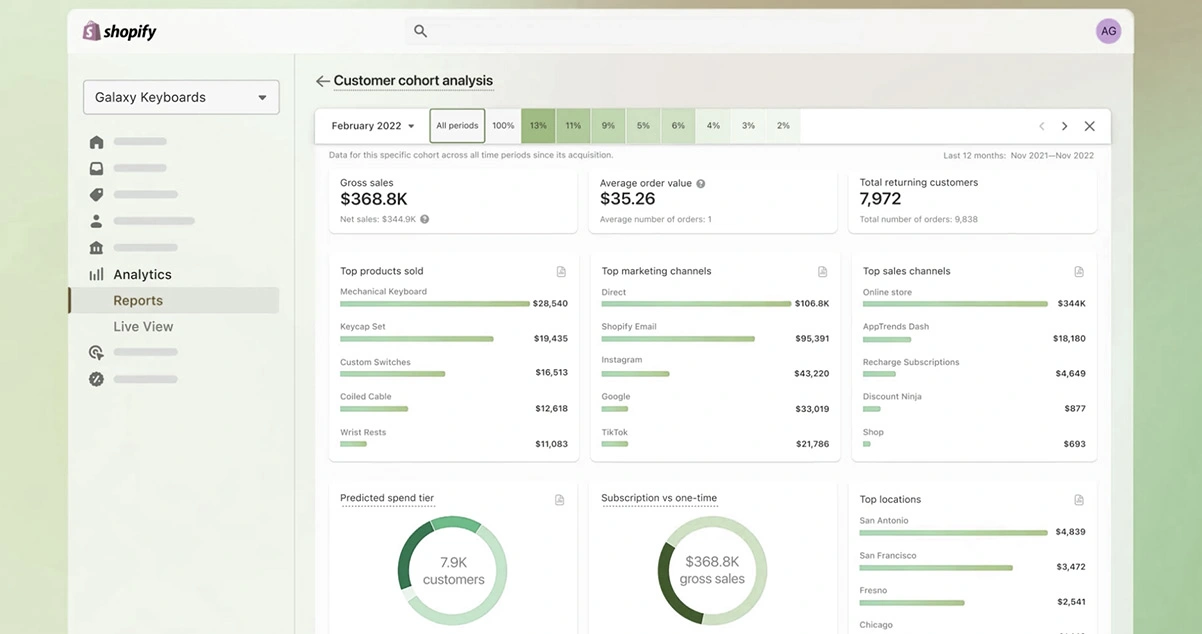Open Reports in the Analytics menu
The height and width of the screenshot is (634, 1202).
point(138,301)
